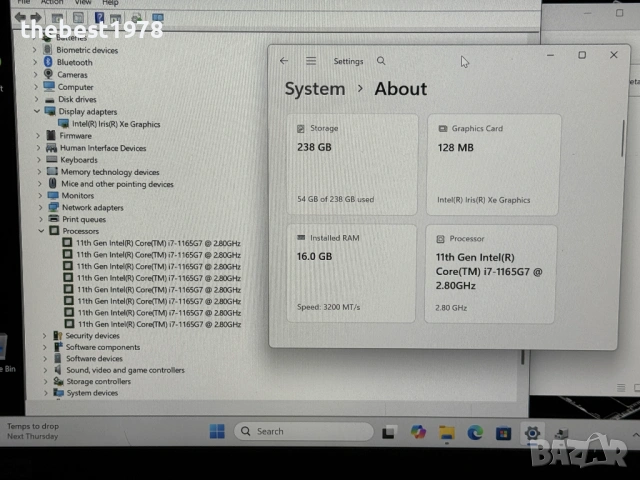Click the Device Manager help toolbar icon
The width and height of the screenshot is (640, 480).
click(99, 18)
